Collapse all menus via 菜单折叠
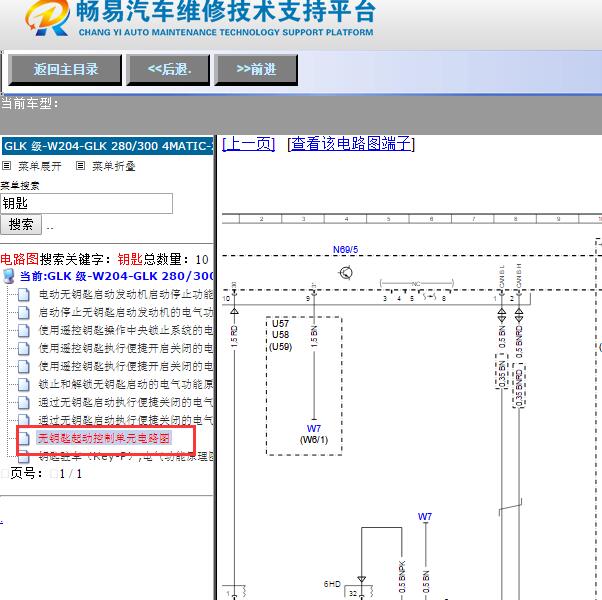 [114, 166]
